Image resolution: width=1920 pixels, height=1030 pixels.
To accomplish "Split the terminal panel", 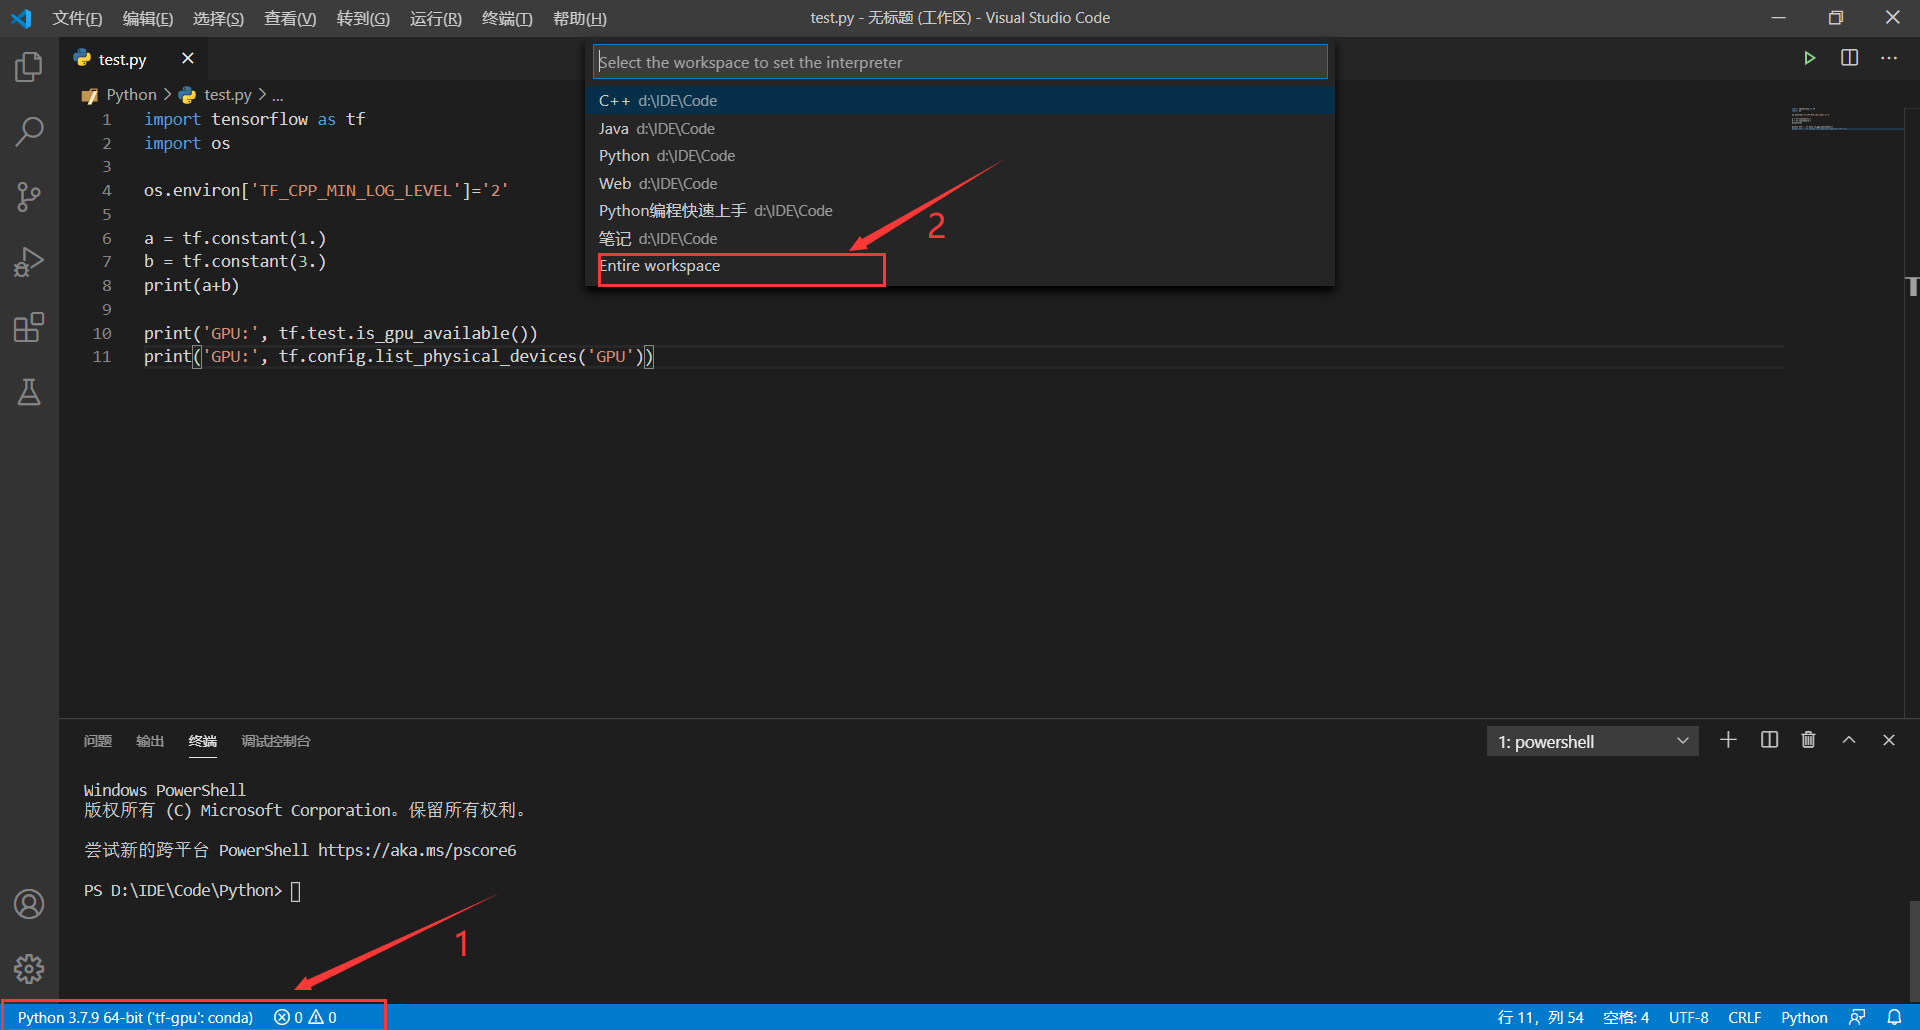I will (x=1769, y=740).
